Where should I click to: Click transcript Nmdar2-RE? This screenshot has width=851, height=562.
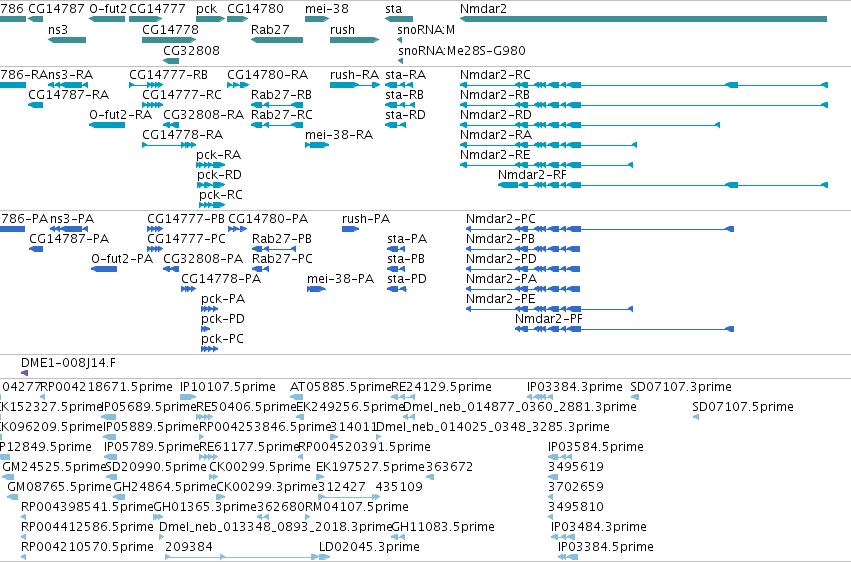coord(495,155)
